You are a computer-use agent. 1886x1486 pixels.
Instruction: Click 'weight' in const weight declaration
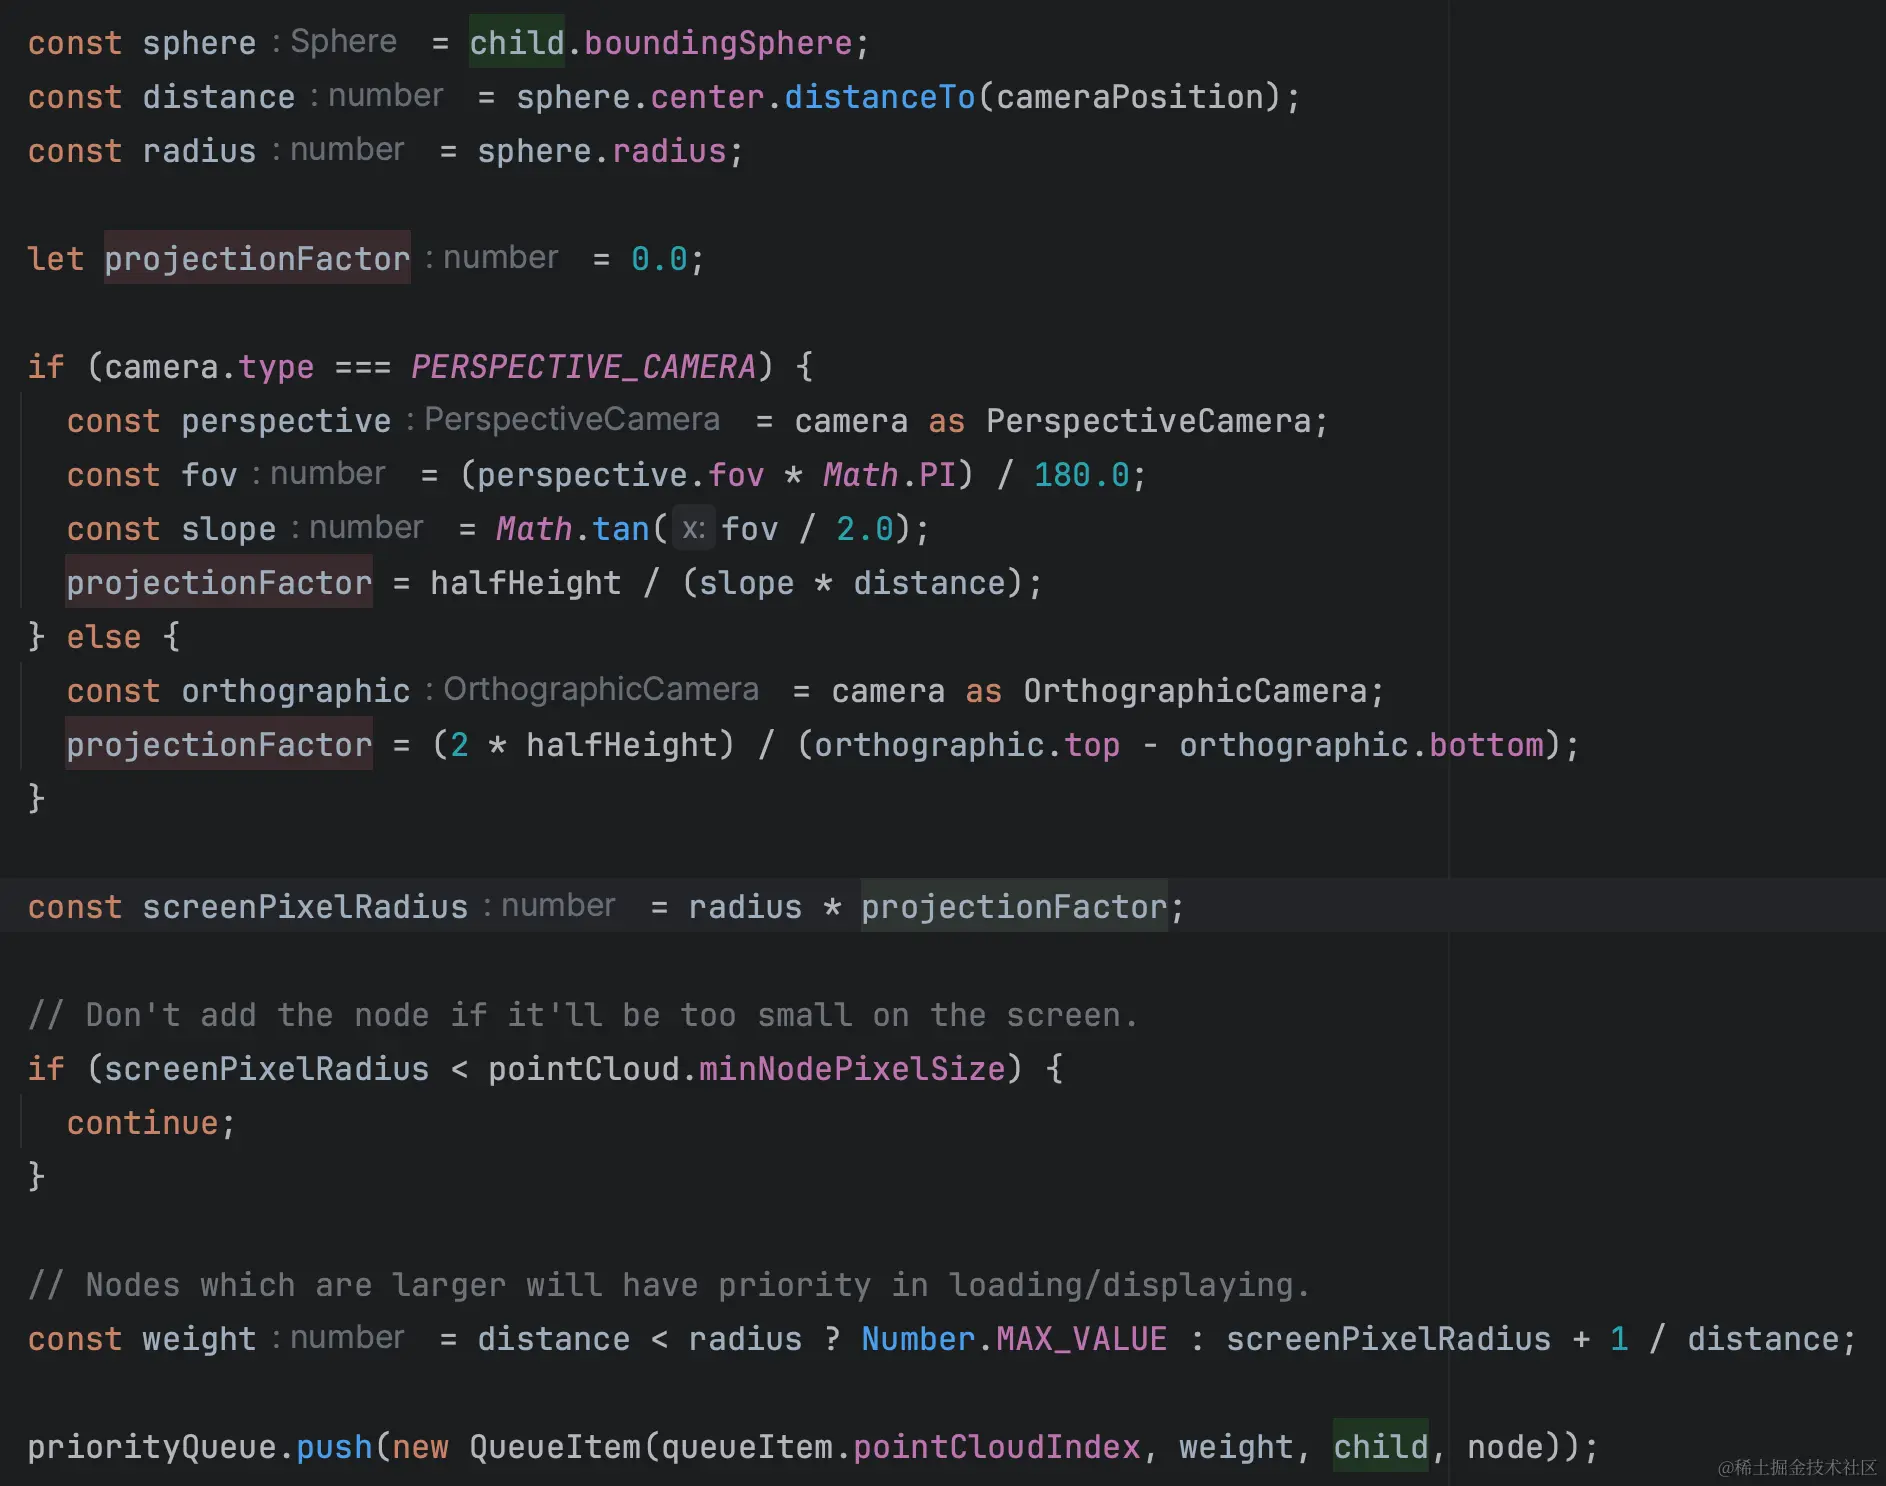(x=199, y=1339)
